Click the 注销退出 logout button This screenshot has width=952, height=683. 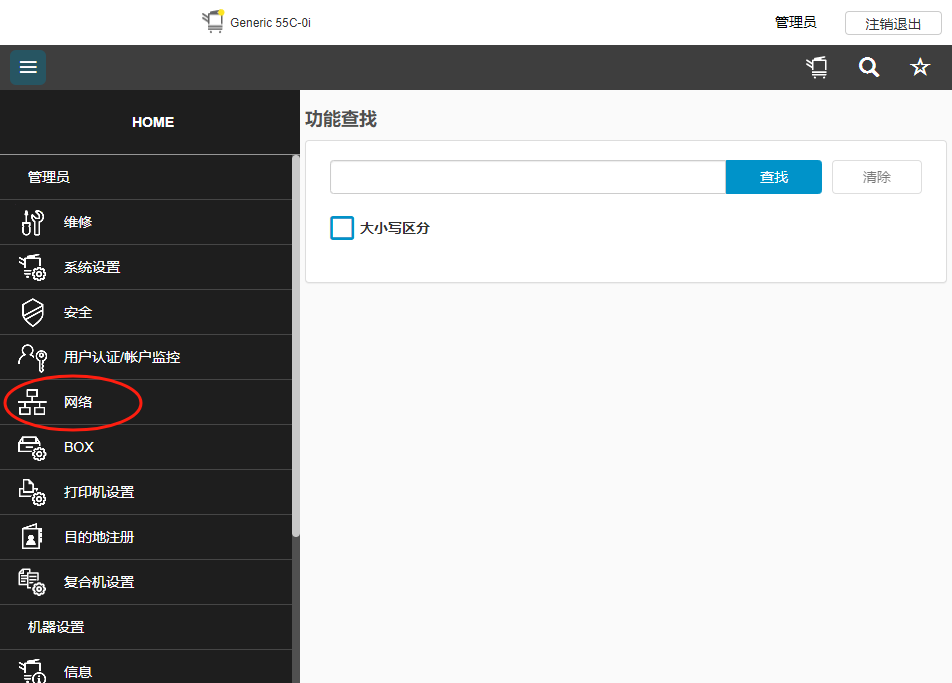[x=893, y=23]
